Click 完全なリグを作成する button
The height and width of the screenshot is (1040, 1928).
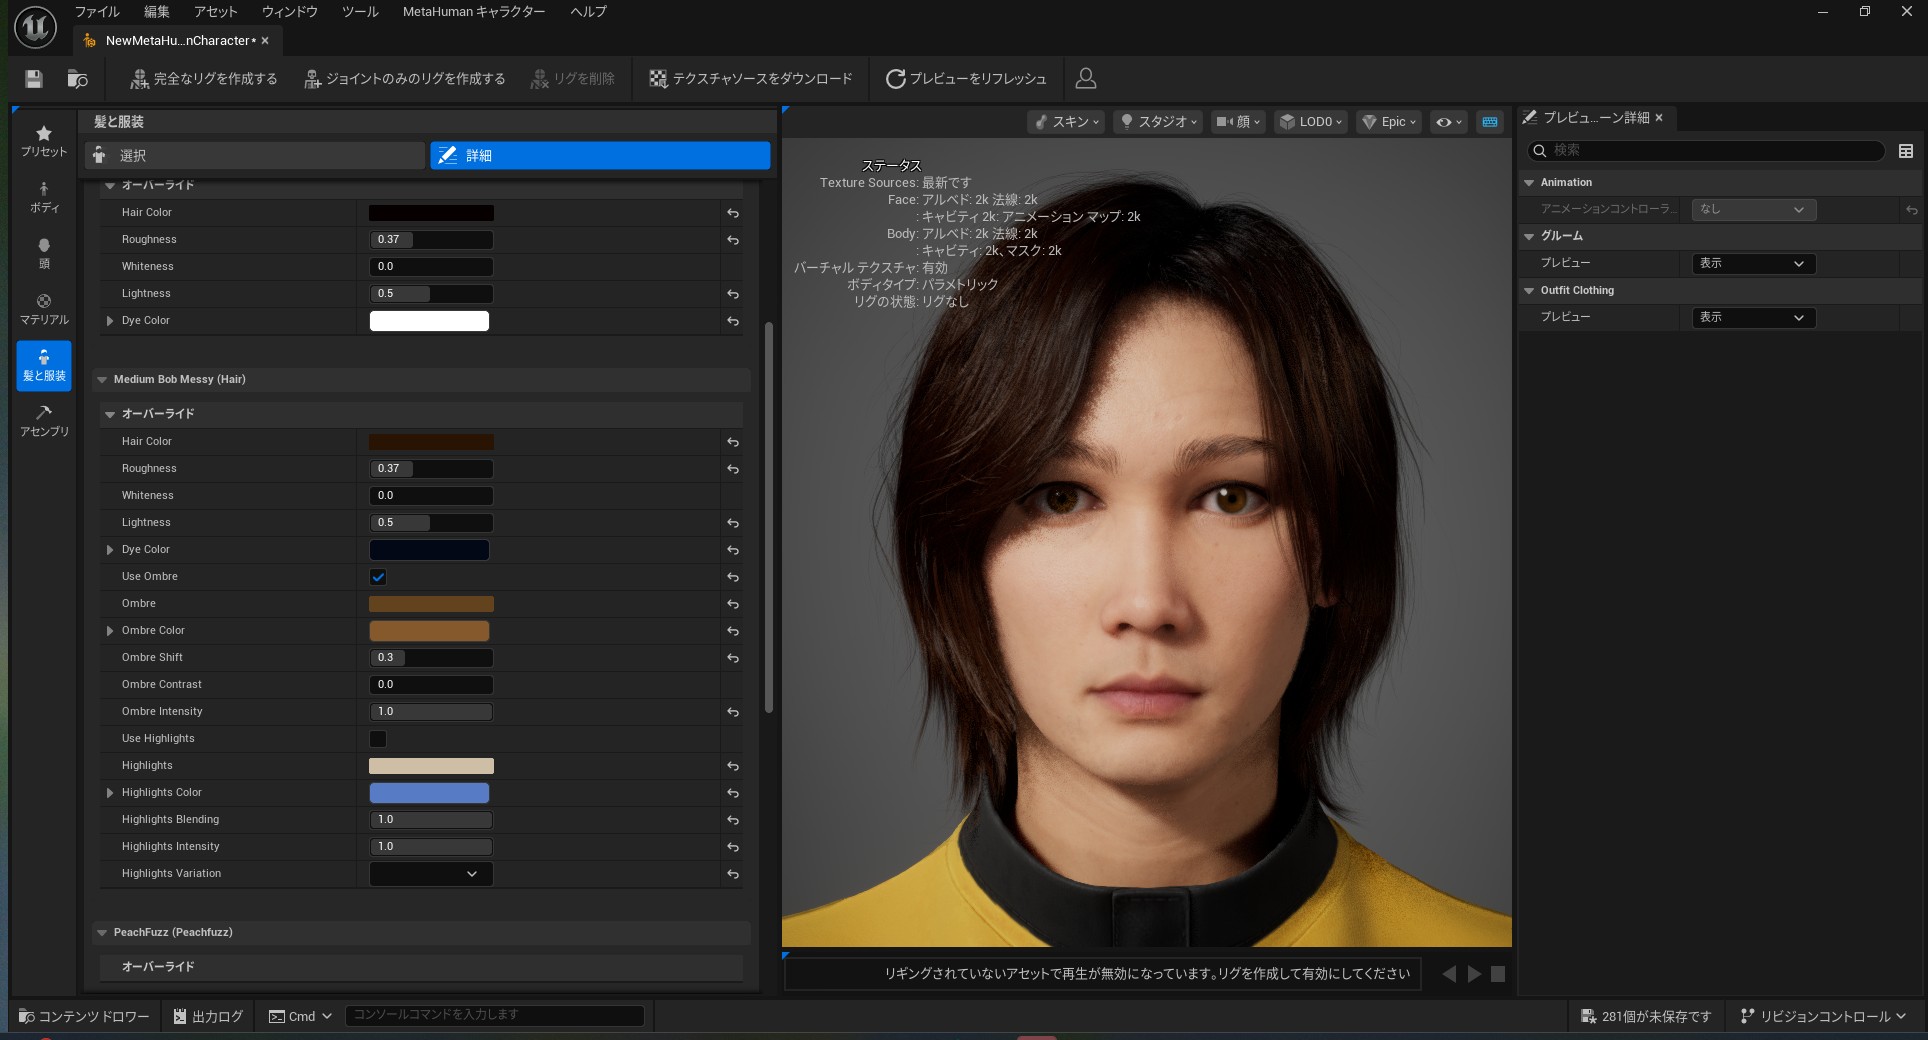pos(205,79)
